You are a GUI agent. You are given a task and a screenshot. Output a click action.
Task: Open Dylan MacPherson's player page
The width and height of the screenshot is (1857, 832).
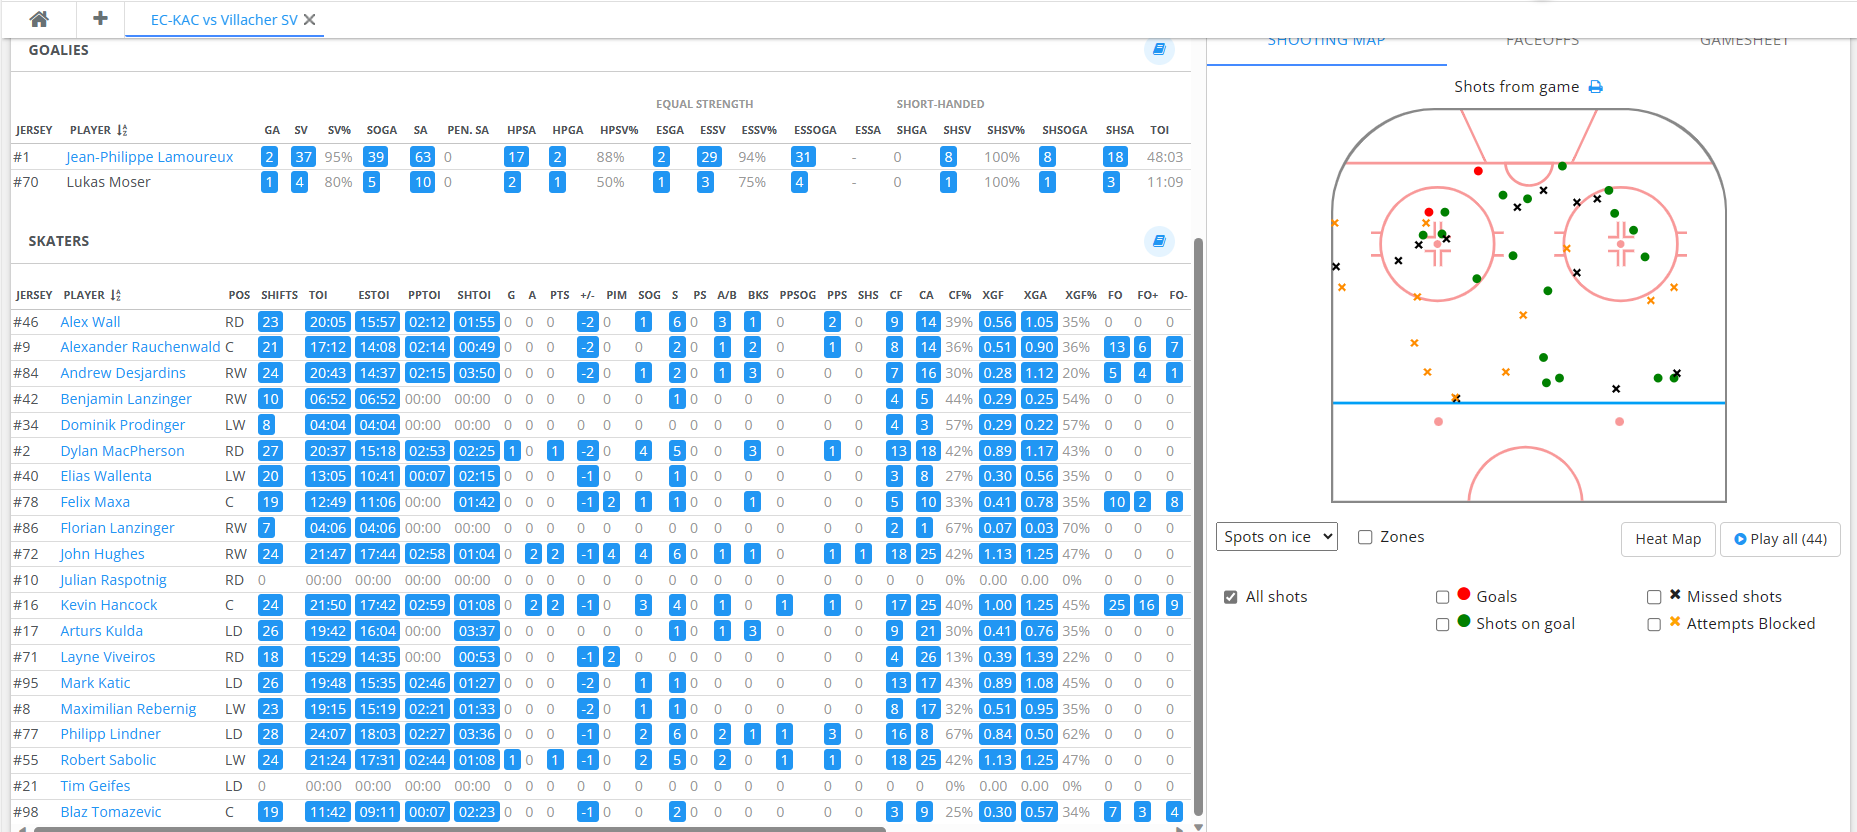122,451
